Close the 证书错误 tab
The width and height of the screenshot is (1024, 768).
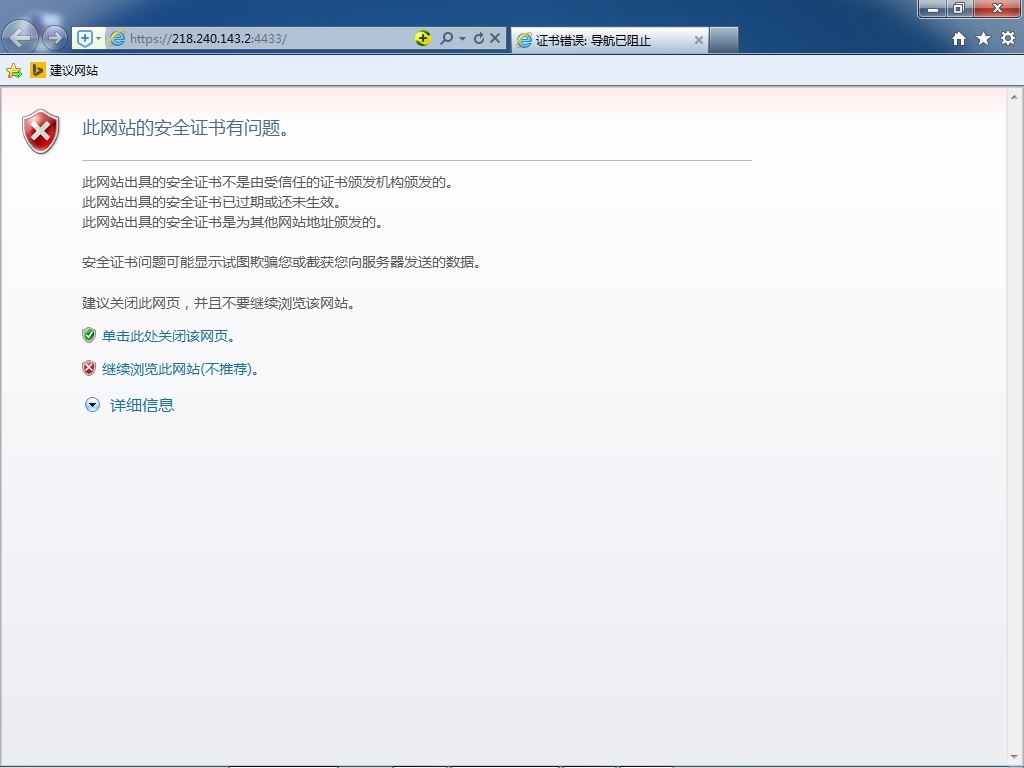(698, 40)
